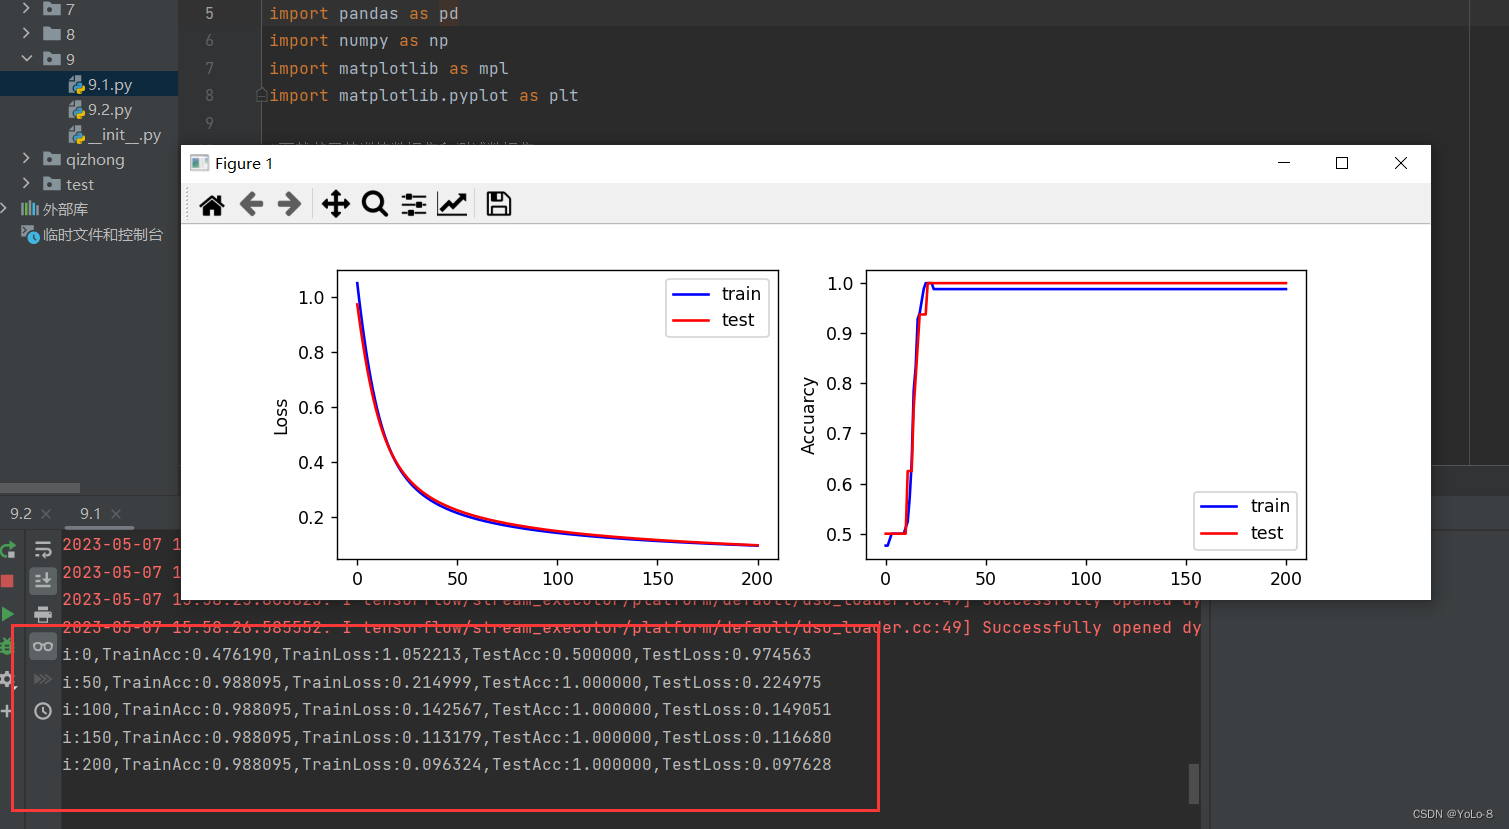Screen dimensions: 1509x829
Task: Expand folder 7 in project tree
Action: point(26,8)
